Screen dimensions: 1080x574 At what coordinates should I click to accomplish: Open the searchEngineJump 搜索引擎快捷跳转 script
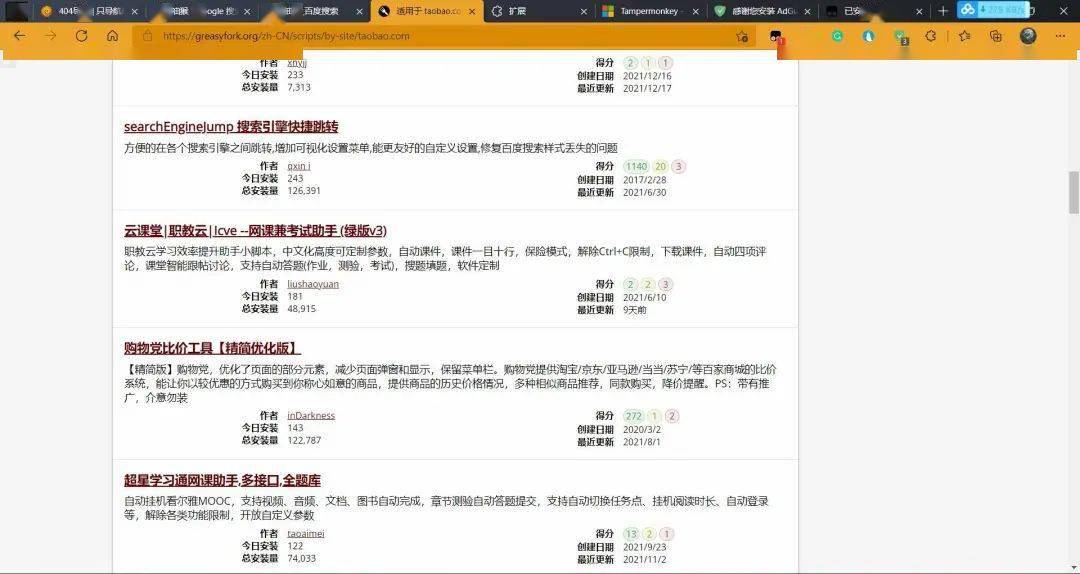pyautogui.click(x=231, y=127)
